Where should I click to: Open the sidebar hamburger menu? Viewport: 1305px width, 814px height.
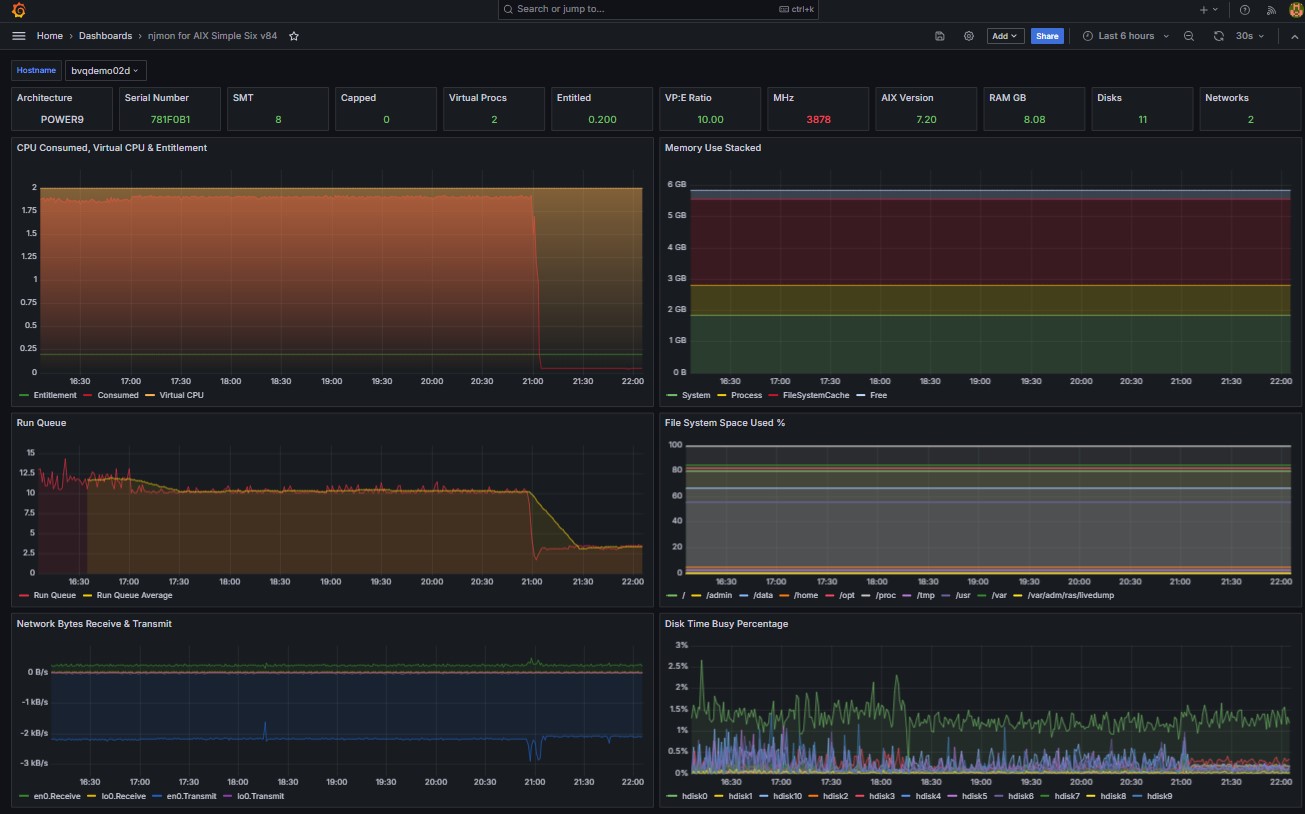(x=18, y=36)
